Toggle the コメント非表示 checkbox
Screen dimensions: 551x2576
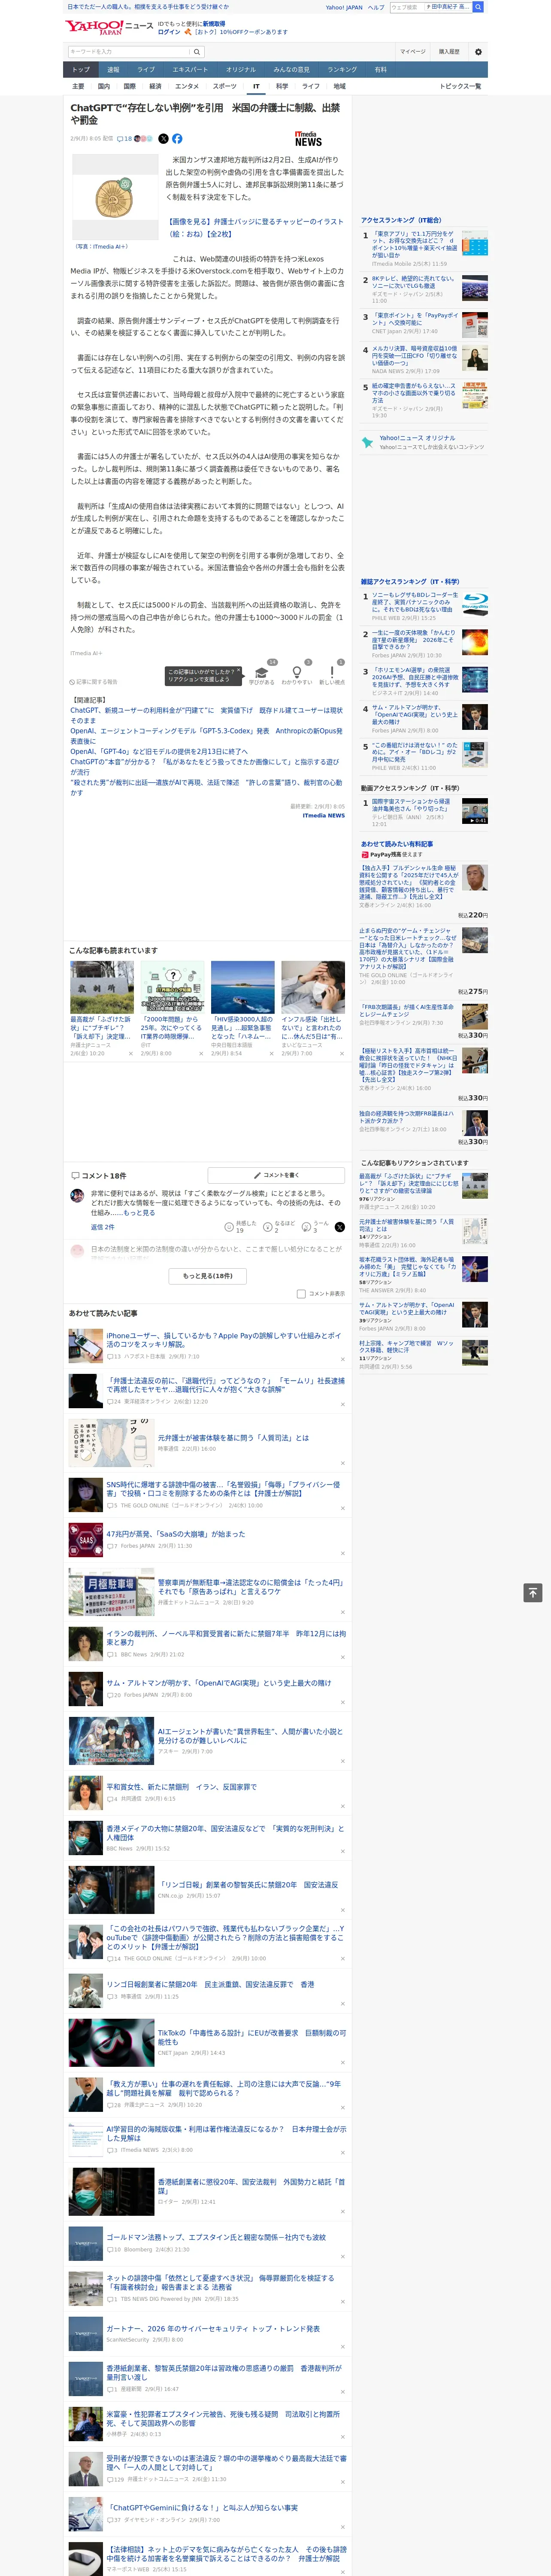point(301,1293)
